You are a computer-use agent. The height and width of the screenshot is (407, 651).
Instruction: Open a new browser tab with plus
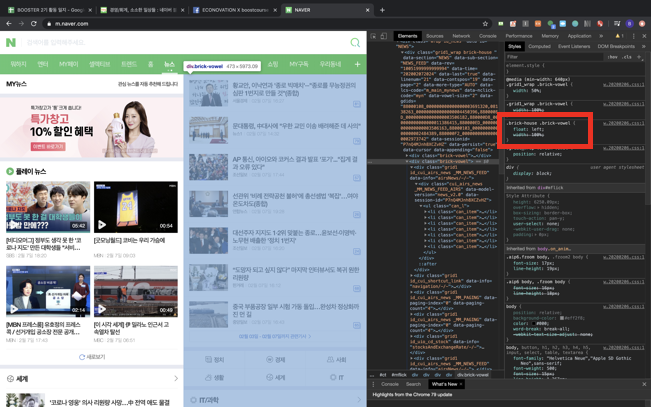[x=382, y=10]
